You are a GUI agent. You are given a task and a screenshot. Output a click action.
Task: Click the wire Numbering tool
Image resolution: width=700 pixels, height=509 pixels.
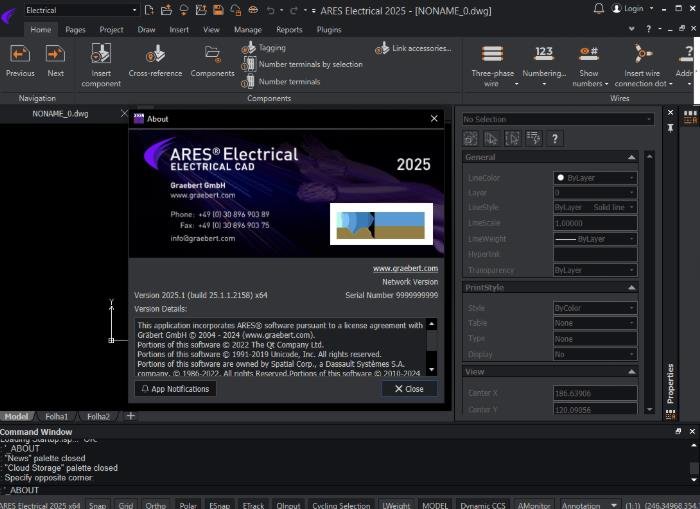tap(544, 64)
